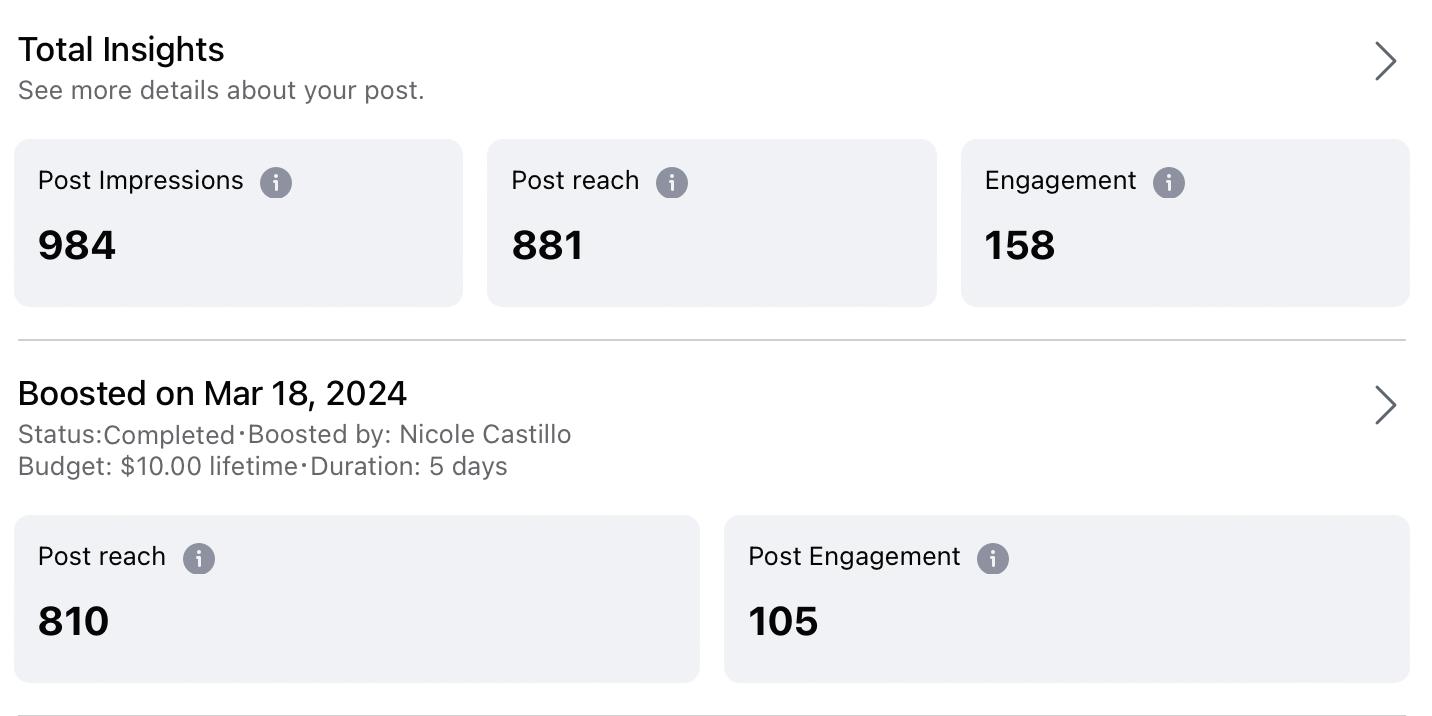The width and height of the screenshot is (1432, 716).
Task: Open boost details via the Boosted chevron
Action: (1385, 405)
